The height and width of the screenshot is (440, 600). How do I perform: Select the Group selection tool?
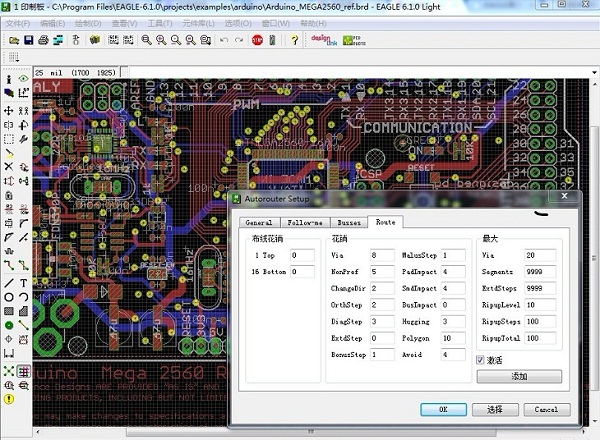coord(9,139)
